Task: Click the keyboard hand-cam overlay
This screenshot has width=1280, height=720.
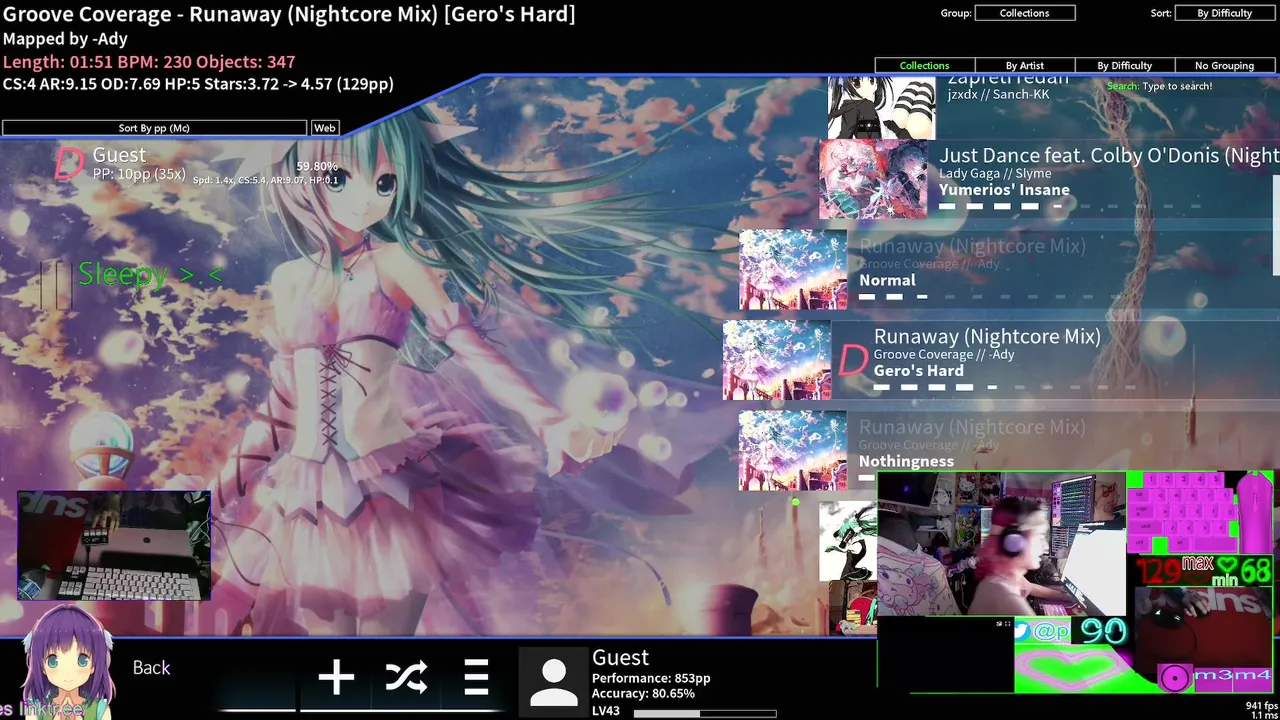Action: pos(113,545)
